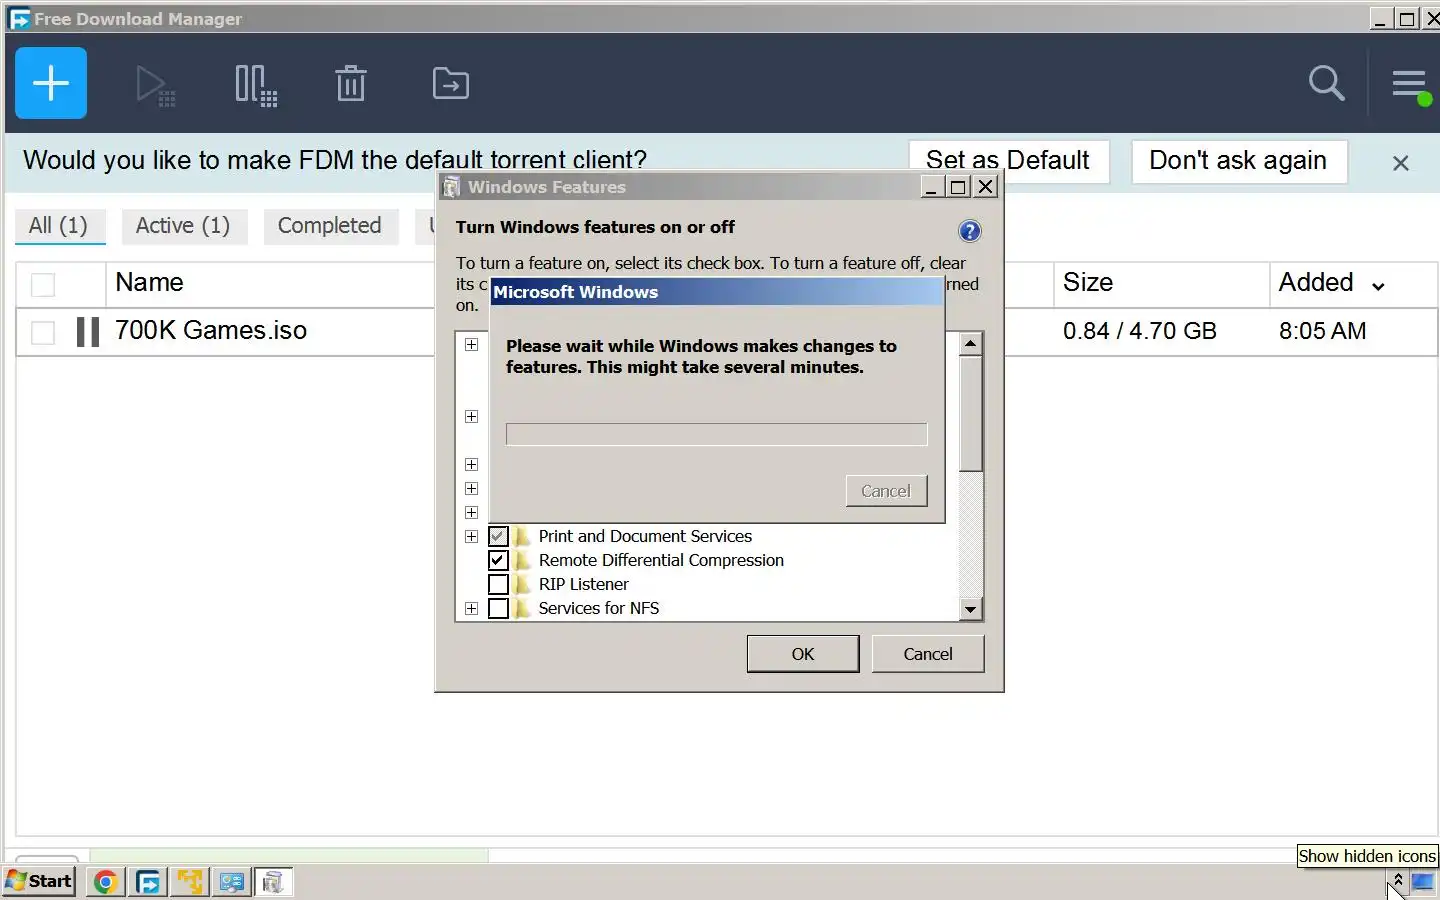Show hidden icons in the system tray

click(1398, 881)
